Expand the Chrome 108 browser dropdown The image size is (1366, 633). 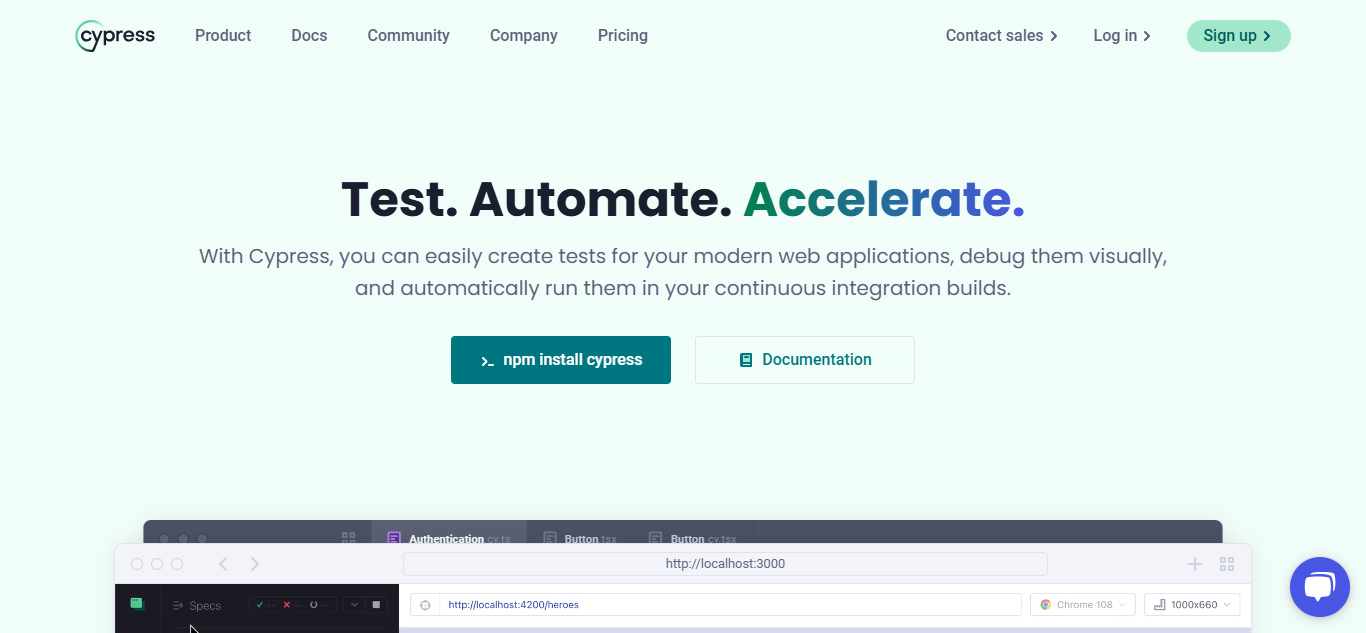coord(1083,605)
